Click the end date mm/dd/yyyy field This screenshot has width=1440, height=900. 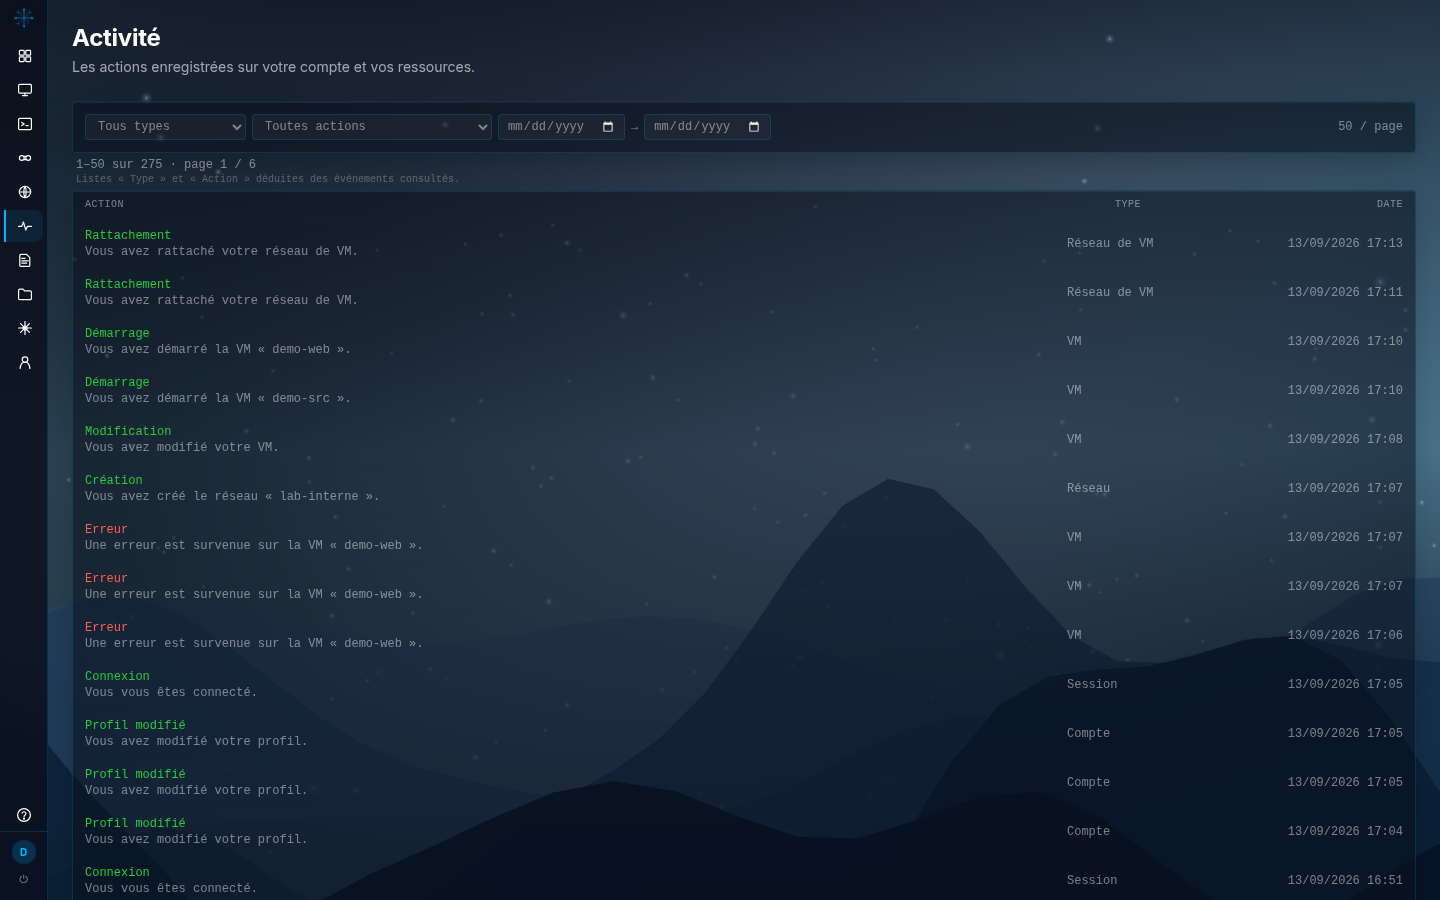(x=707, y=127)
